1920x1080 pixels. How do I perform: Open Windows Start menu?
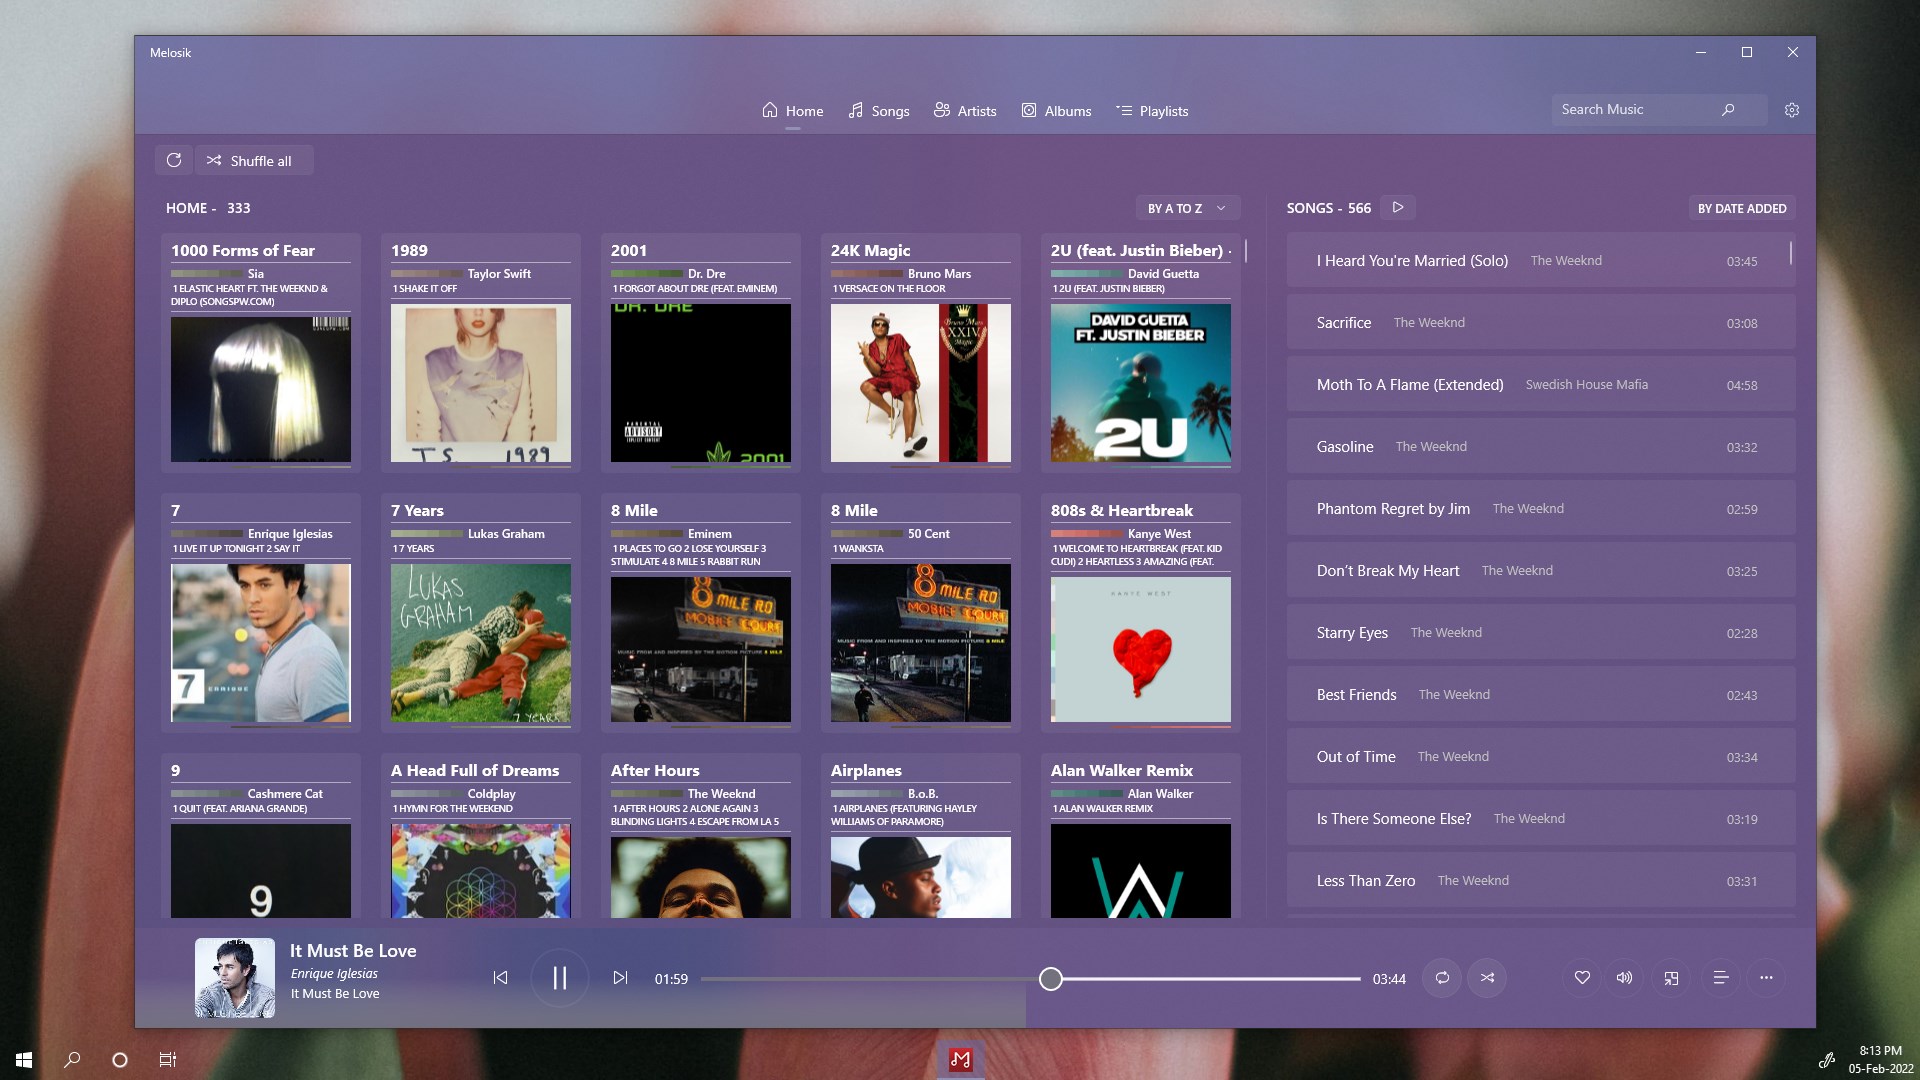coord(24,1060)
